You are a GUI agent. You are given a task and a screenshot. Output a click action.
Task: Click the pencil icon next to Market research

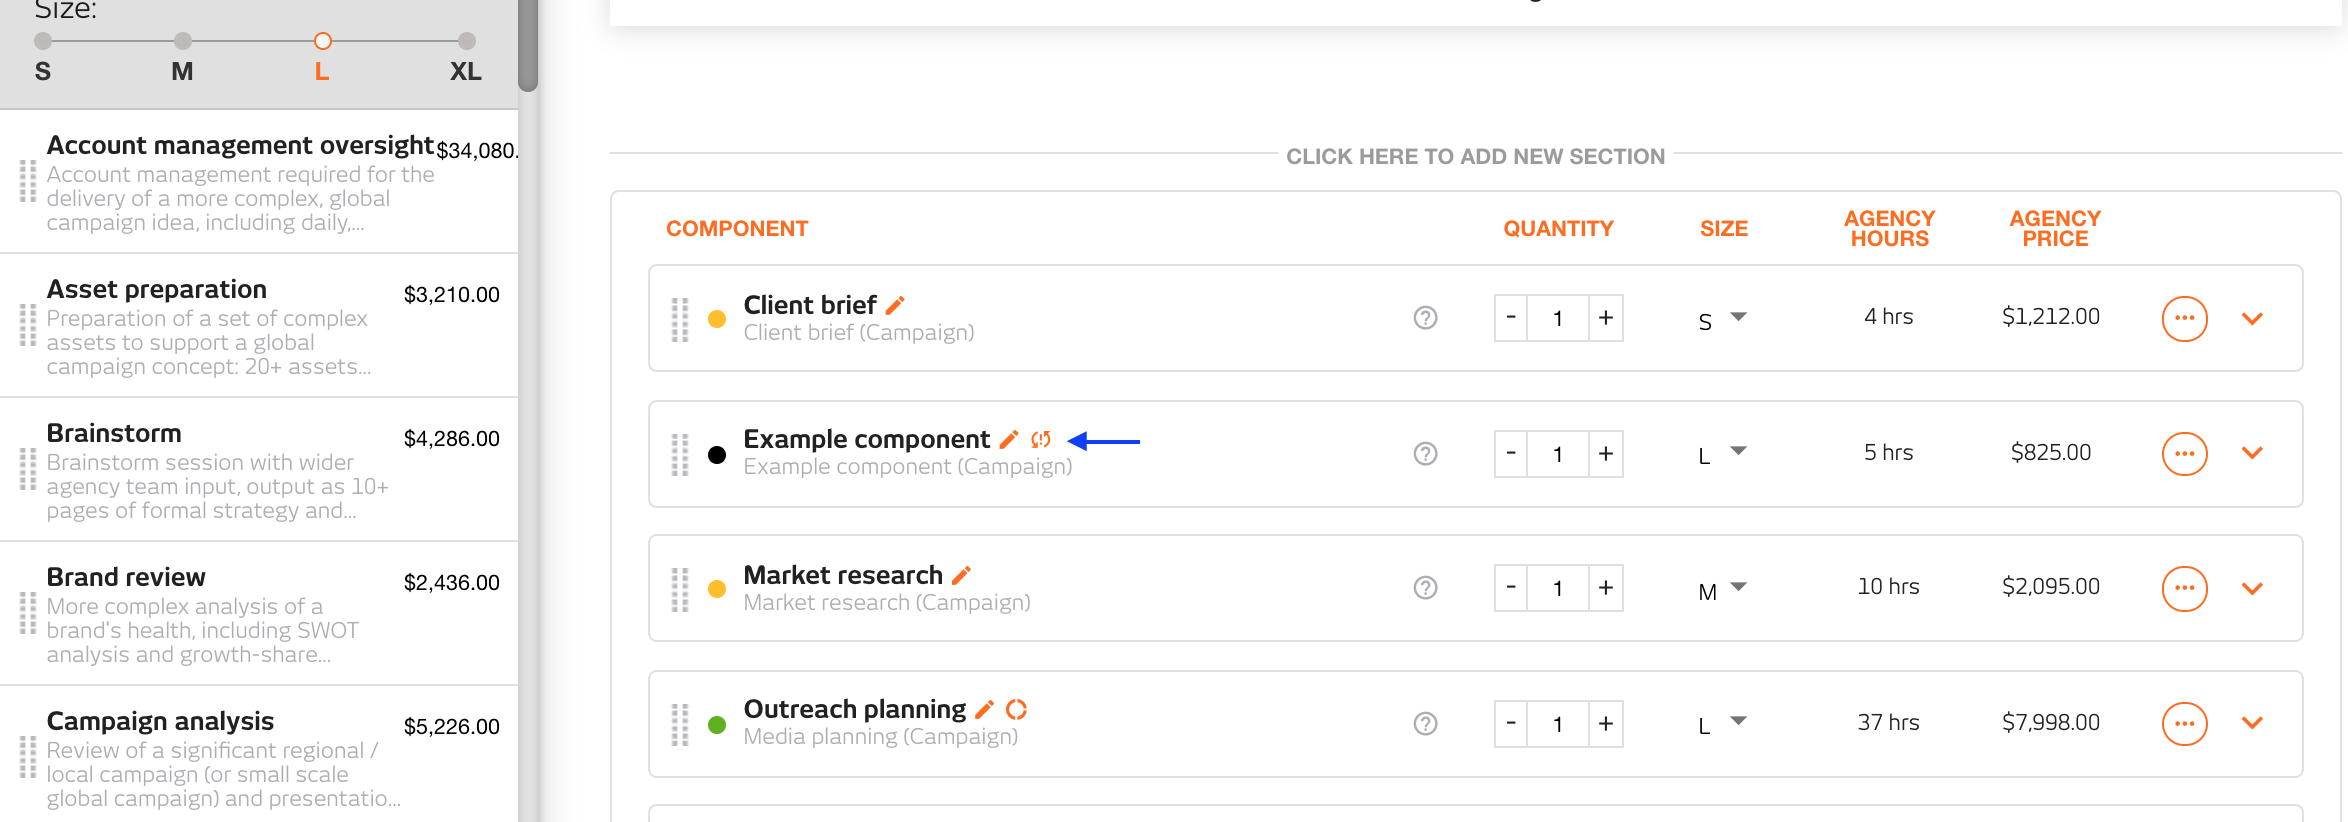(961, 575)
